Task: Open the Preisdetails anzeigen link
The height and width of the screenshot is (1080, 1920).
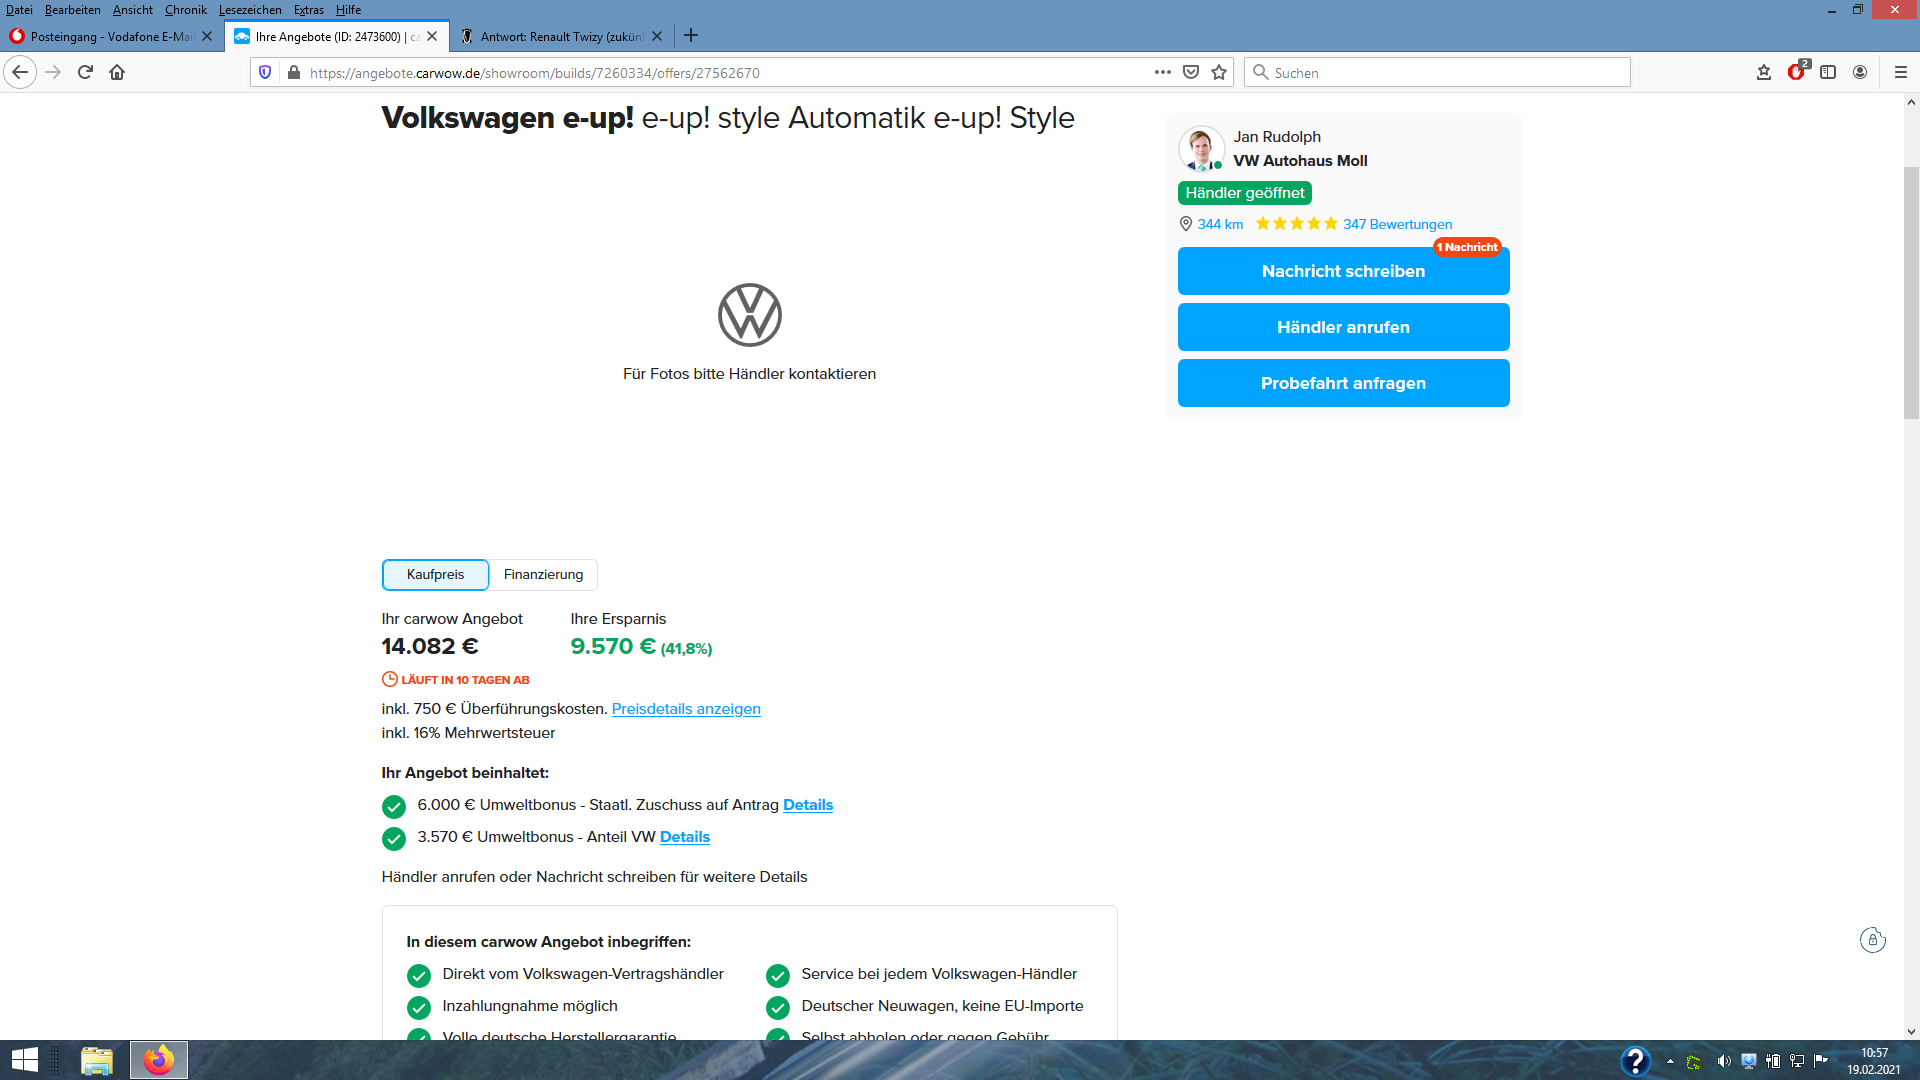Action: [x=686, y=709]
